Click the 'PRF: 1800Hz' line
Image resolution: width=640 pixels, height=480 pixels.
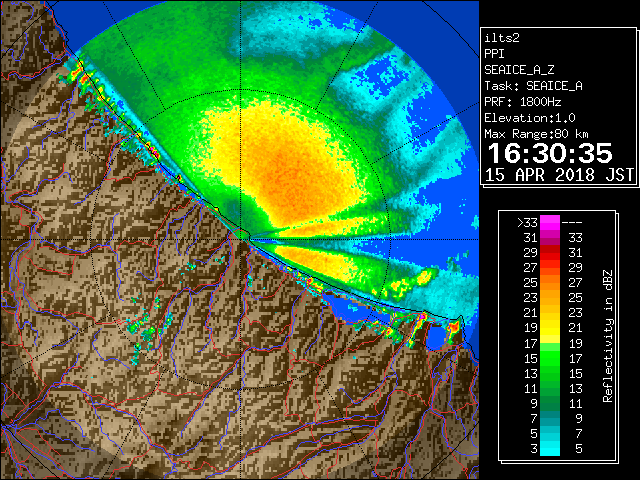[522, 102]
